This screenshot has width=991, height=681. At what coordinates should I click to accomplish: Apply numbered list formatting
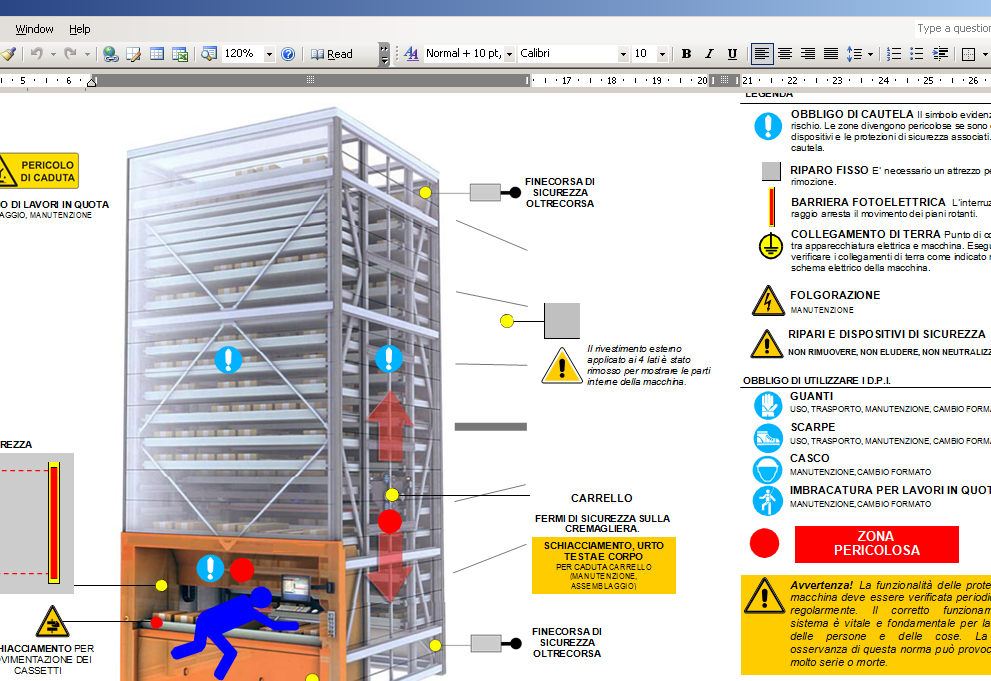(x=894, y=54)
